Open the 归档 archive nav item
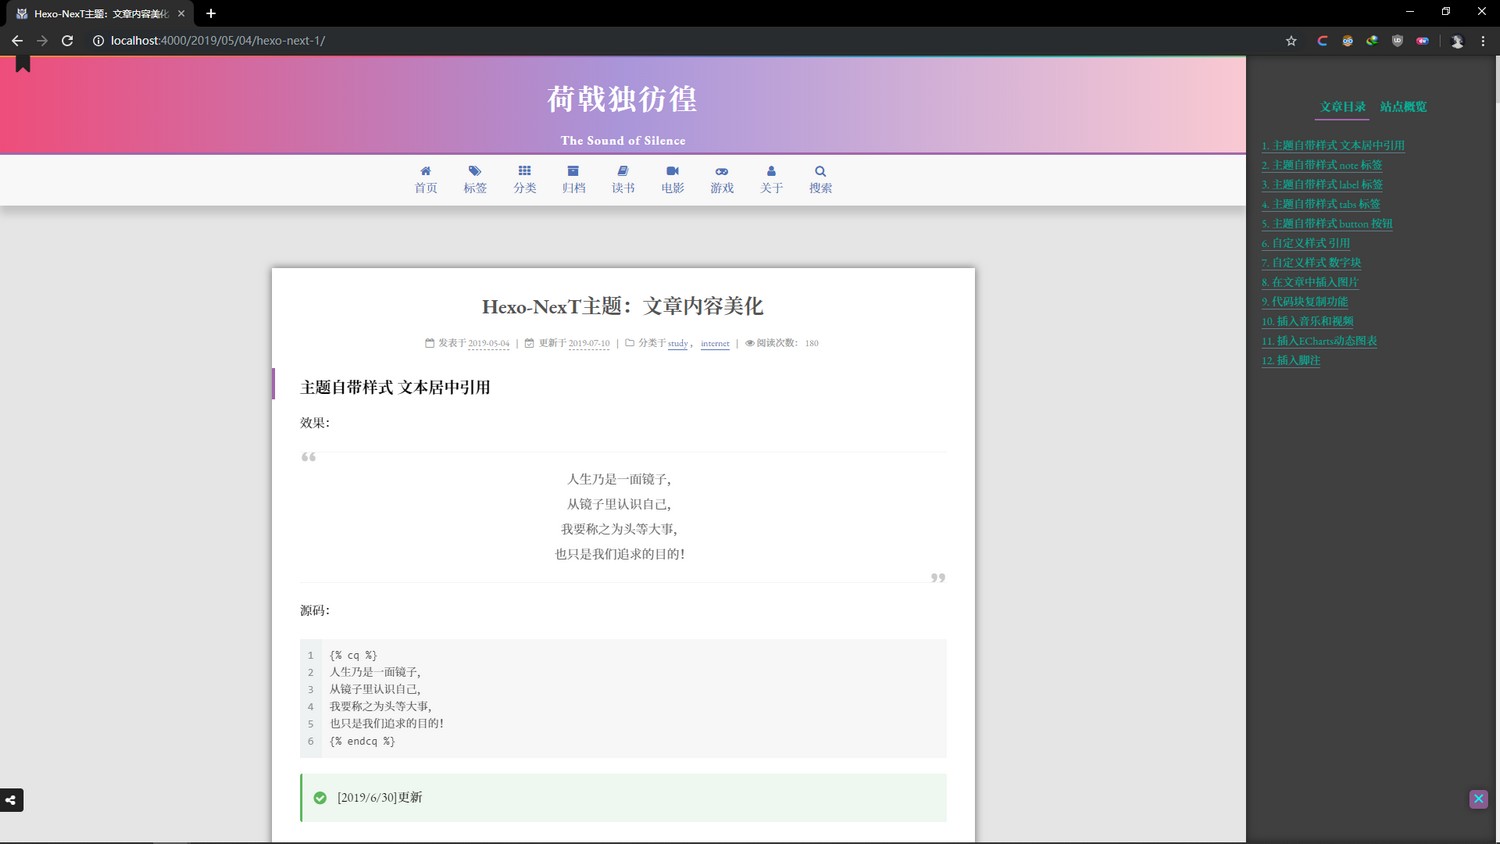The width and height of the screenshot is (1500, 844). (574, 180)
